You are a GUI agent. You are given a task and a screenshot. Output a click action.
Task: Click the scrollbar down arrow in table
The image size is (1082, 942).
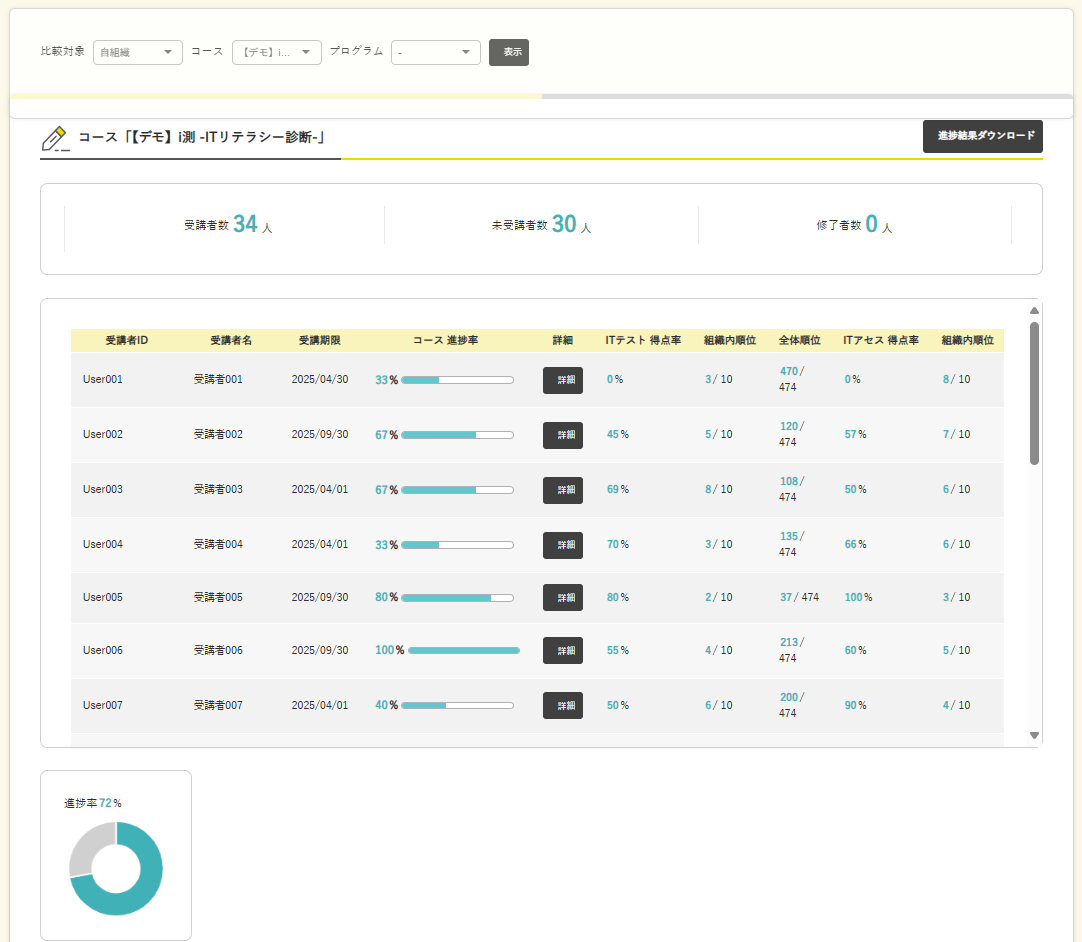click(x=1034, y=735)
